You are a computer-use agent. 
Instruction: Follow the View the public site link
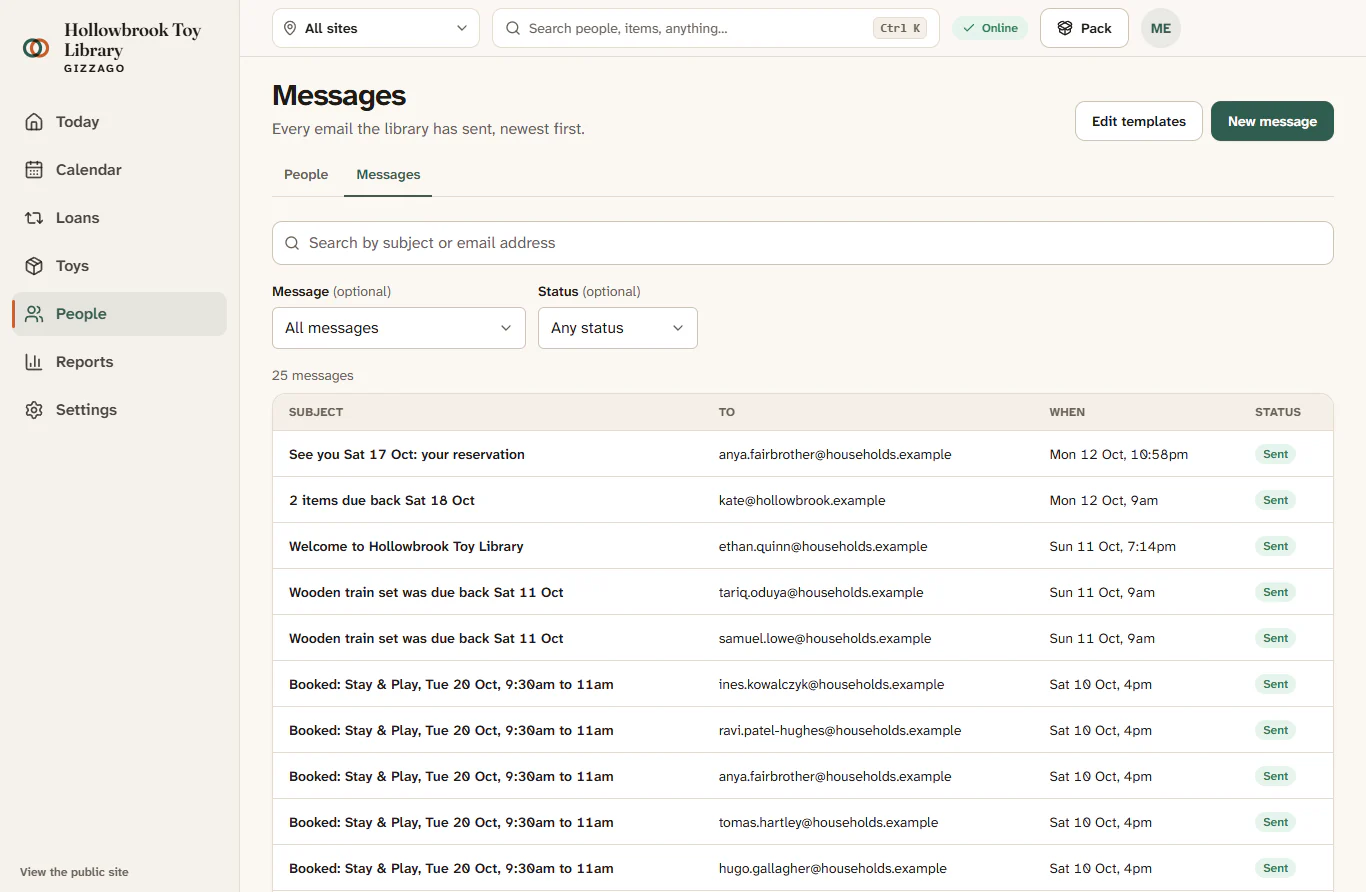click(x=74, y=872)
